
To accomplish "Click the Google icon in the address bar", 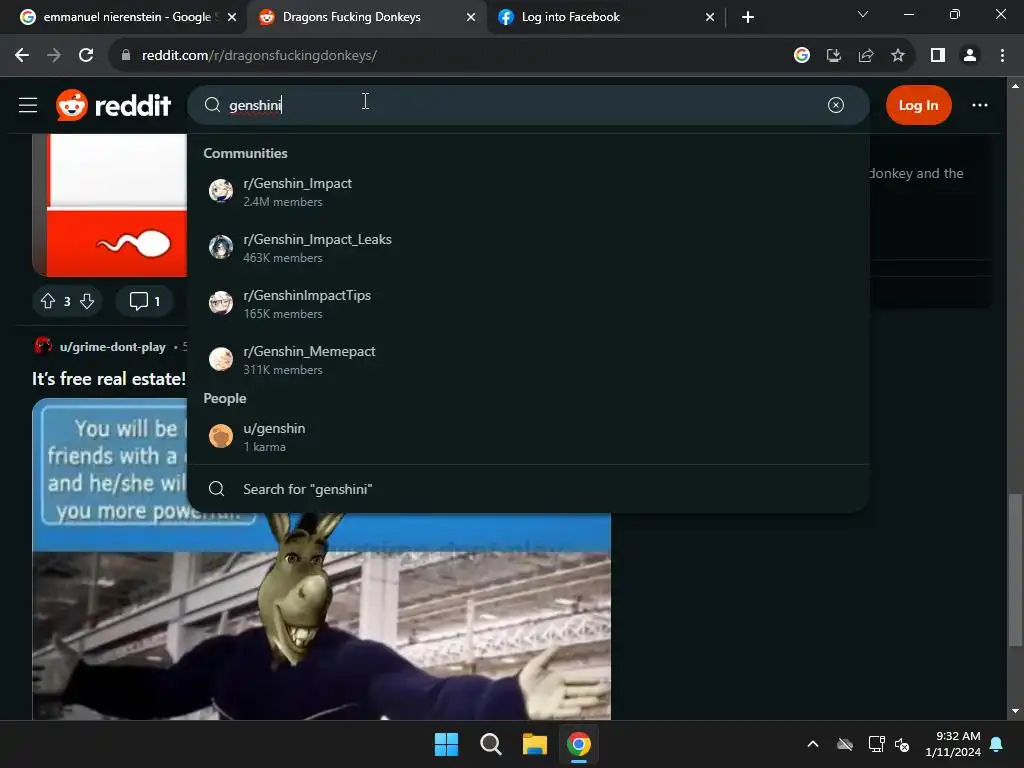I will coord(802,56).
